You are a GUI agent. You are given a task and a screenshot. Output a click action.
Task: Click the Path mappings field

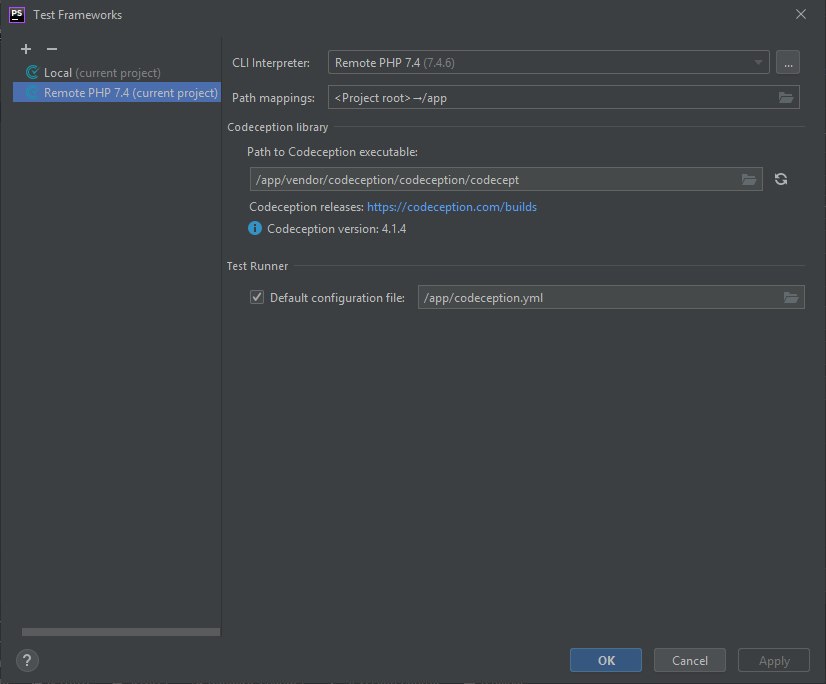564,97
